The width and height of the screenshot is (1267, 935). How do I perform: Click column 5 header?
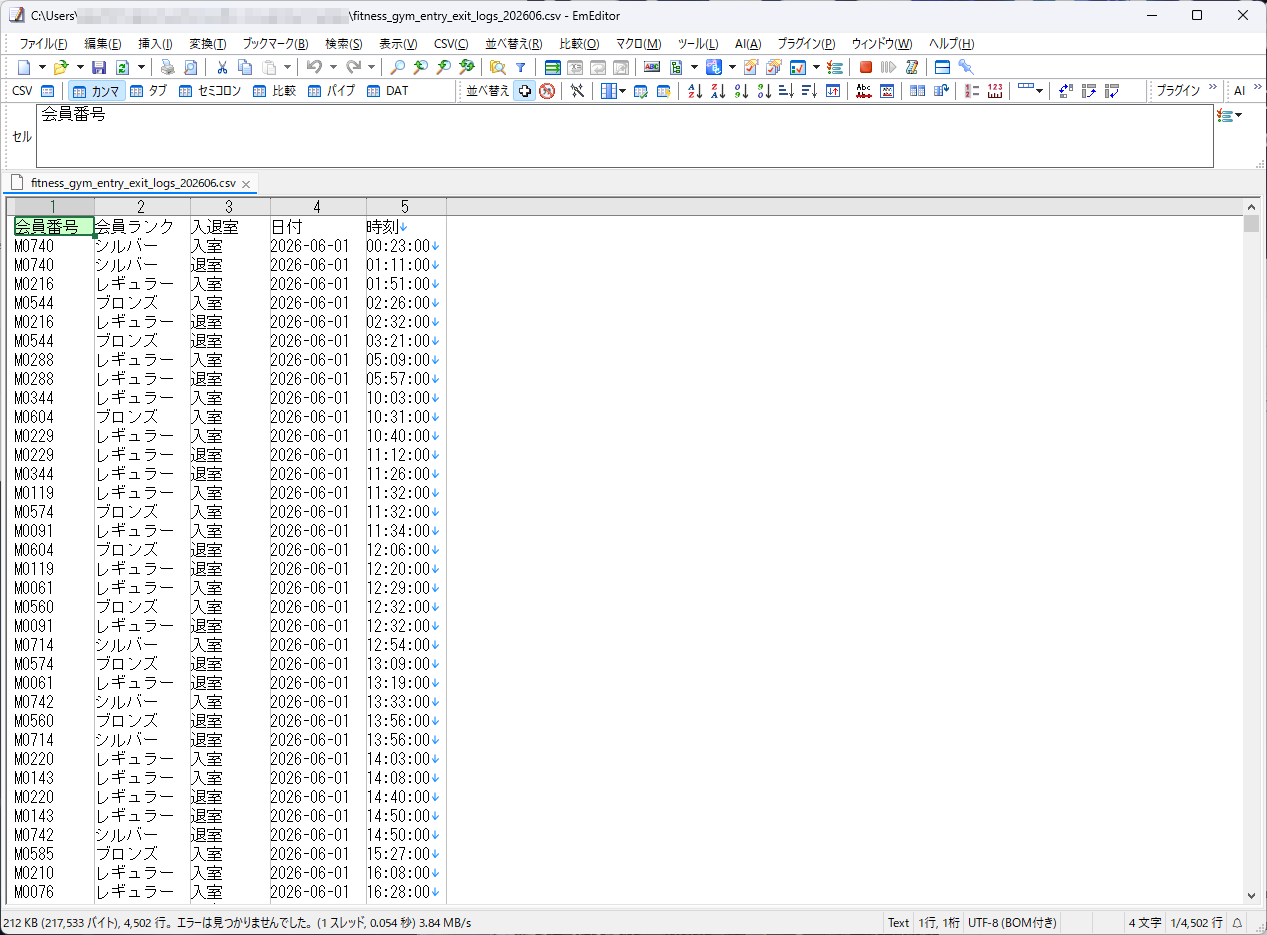pos(405,207)
